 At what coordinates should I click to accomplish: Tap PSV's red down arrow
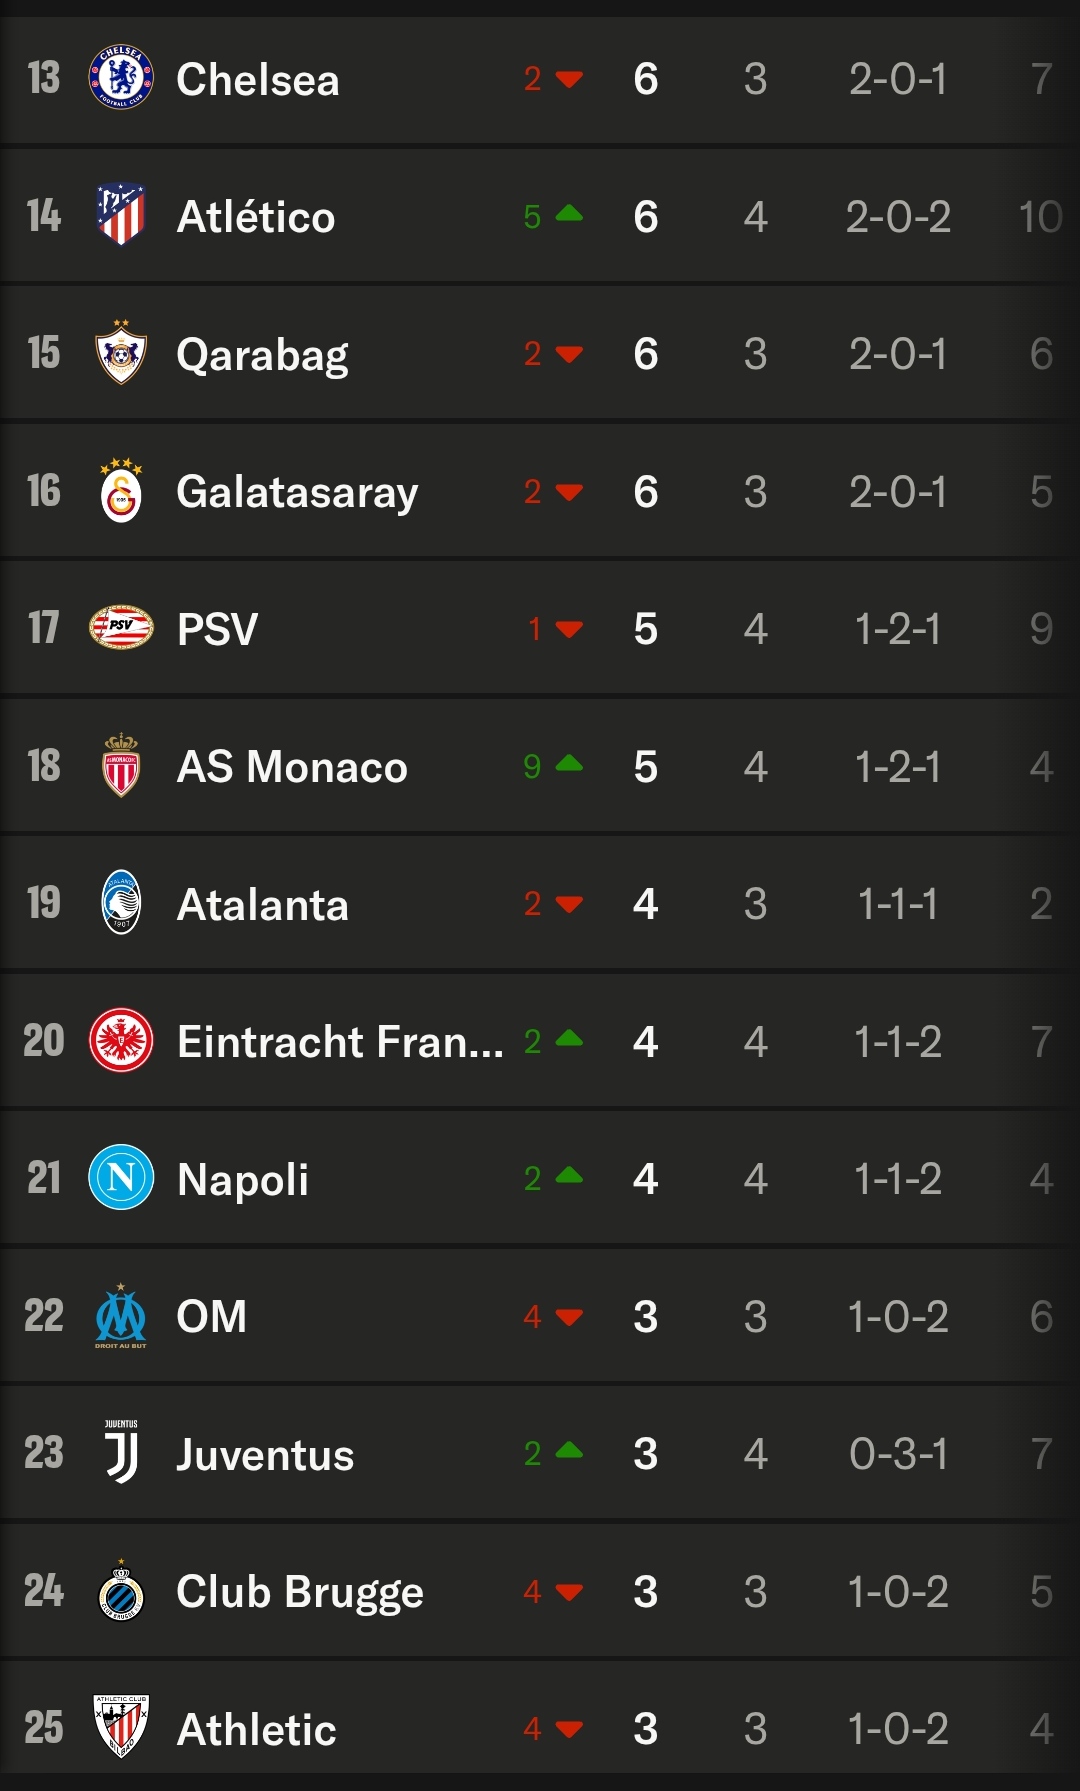point(569,629)
